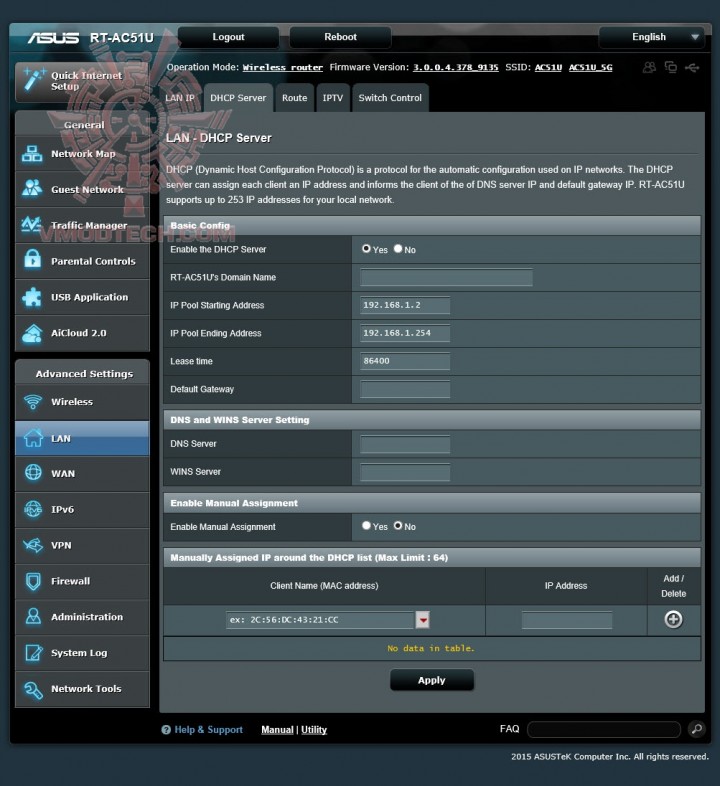Open the Wireless settings menu
720x786 pixels.
(82, 402)
